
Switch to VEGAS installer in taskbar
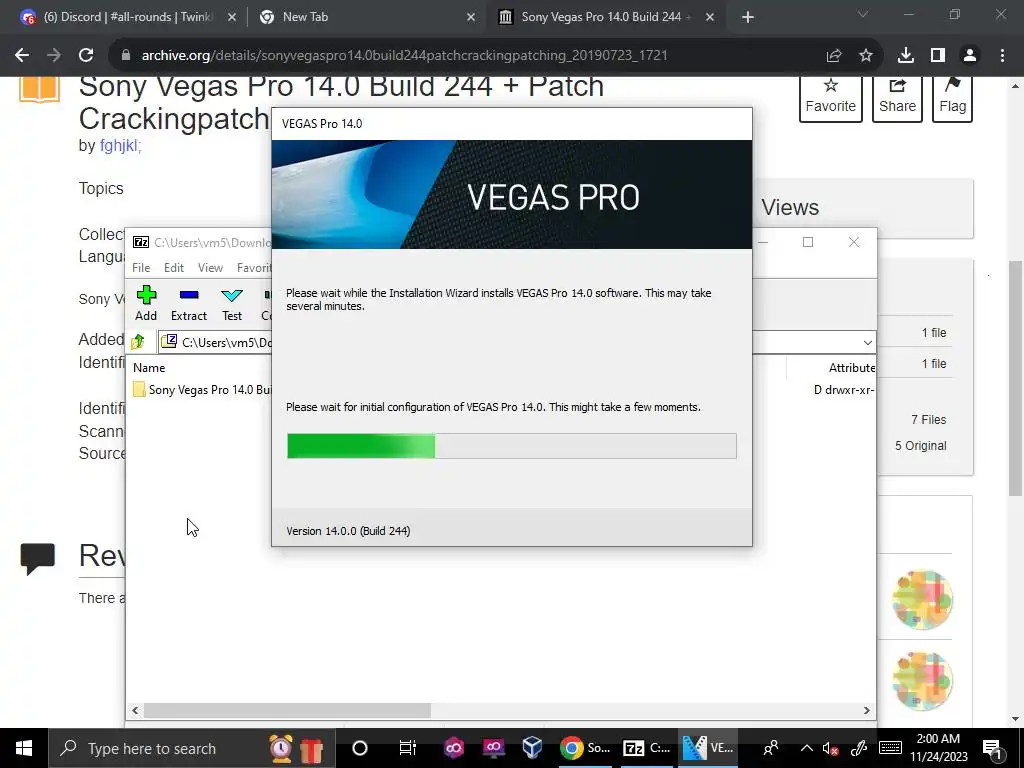point(707,748)
